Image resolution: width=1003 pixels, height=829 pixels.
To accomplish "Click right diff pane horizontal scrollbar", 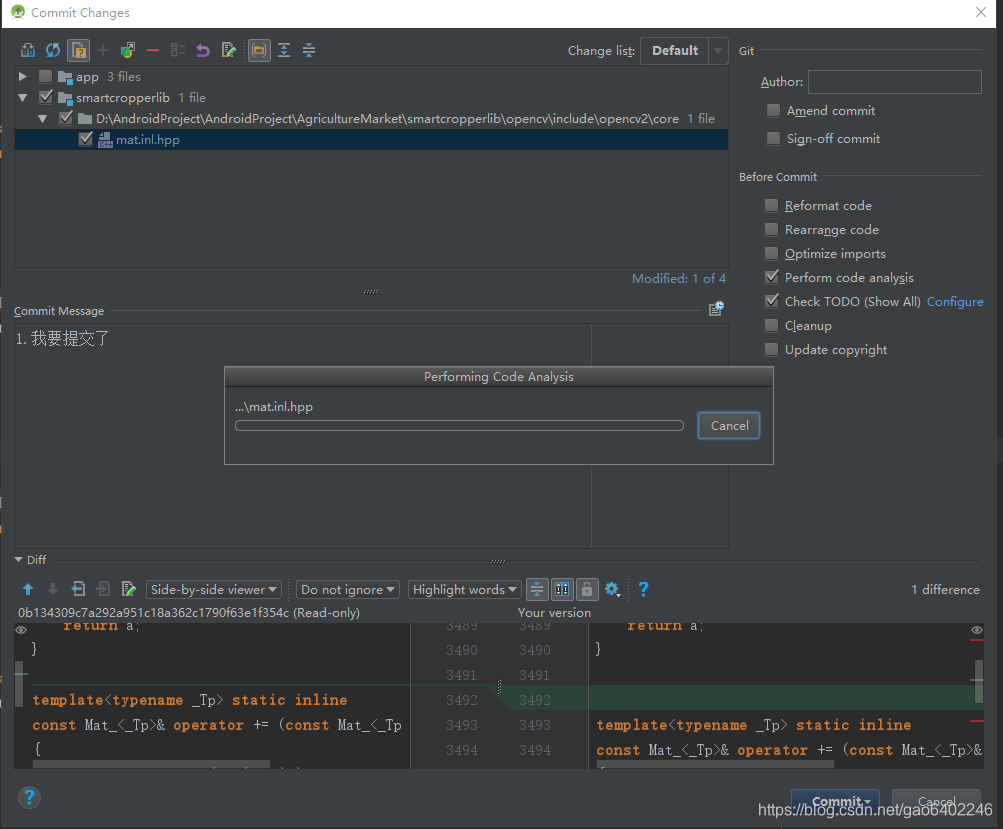I will coord(715,764).
